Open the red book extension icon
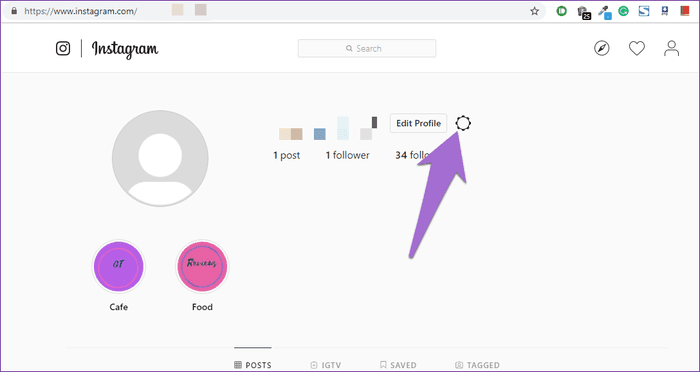 coord(685,11)
